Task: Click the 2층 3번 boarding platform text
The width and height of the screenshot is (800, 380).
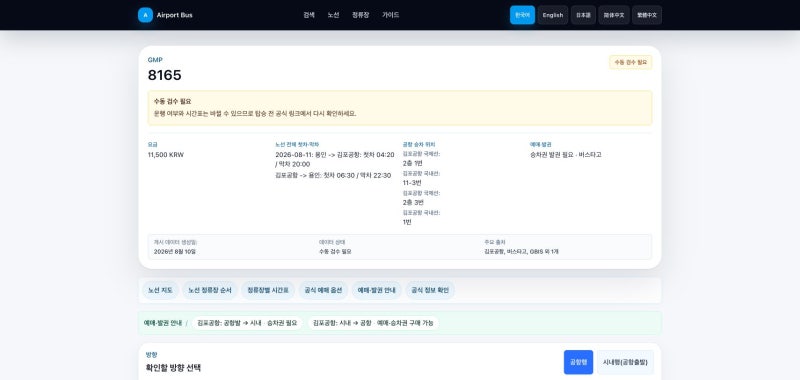Action: 413,202
